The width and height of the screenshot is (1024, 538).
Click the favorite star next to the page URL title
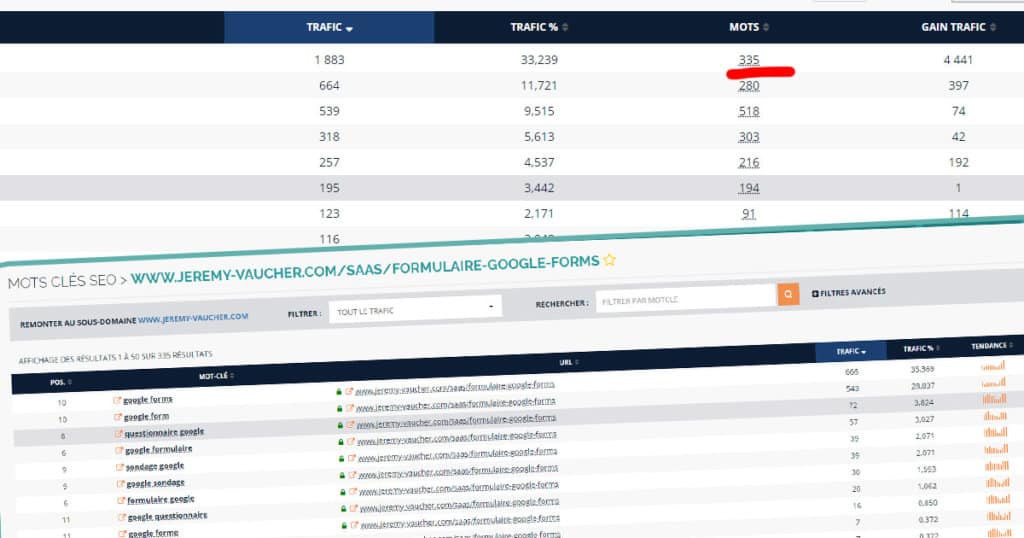click(x=609, y=260)
